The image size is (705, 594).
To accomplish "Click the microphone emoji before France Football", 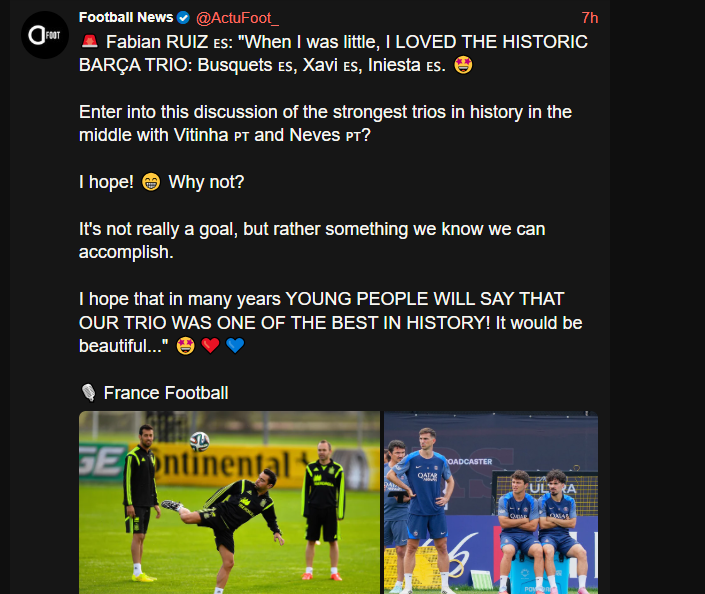I will pos(89,393).
